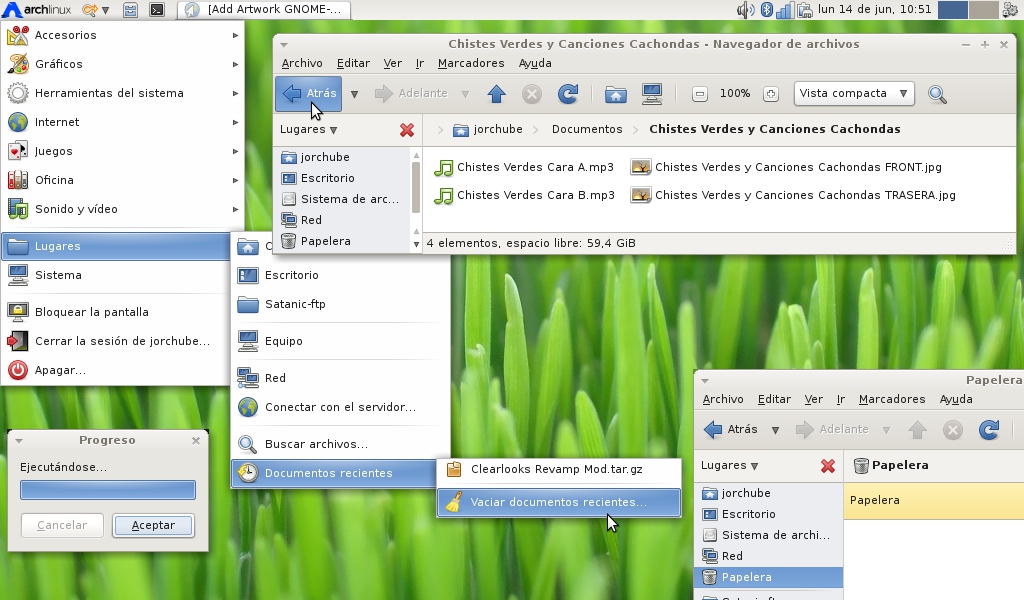Expand the Sonido y vídeo submenu

(123, 209)
